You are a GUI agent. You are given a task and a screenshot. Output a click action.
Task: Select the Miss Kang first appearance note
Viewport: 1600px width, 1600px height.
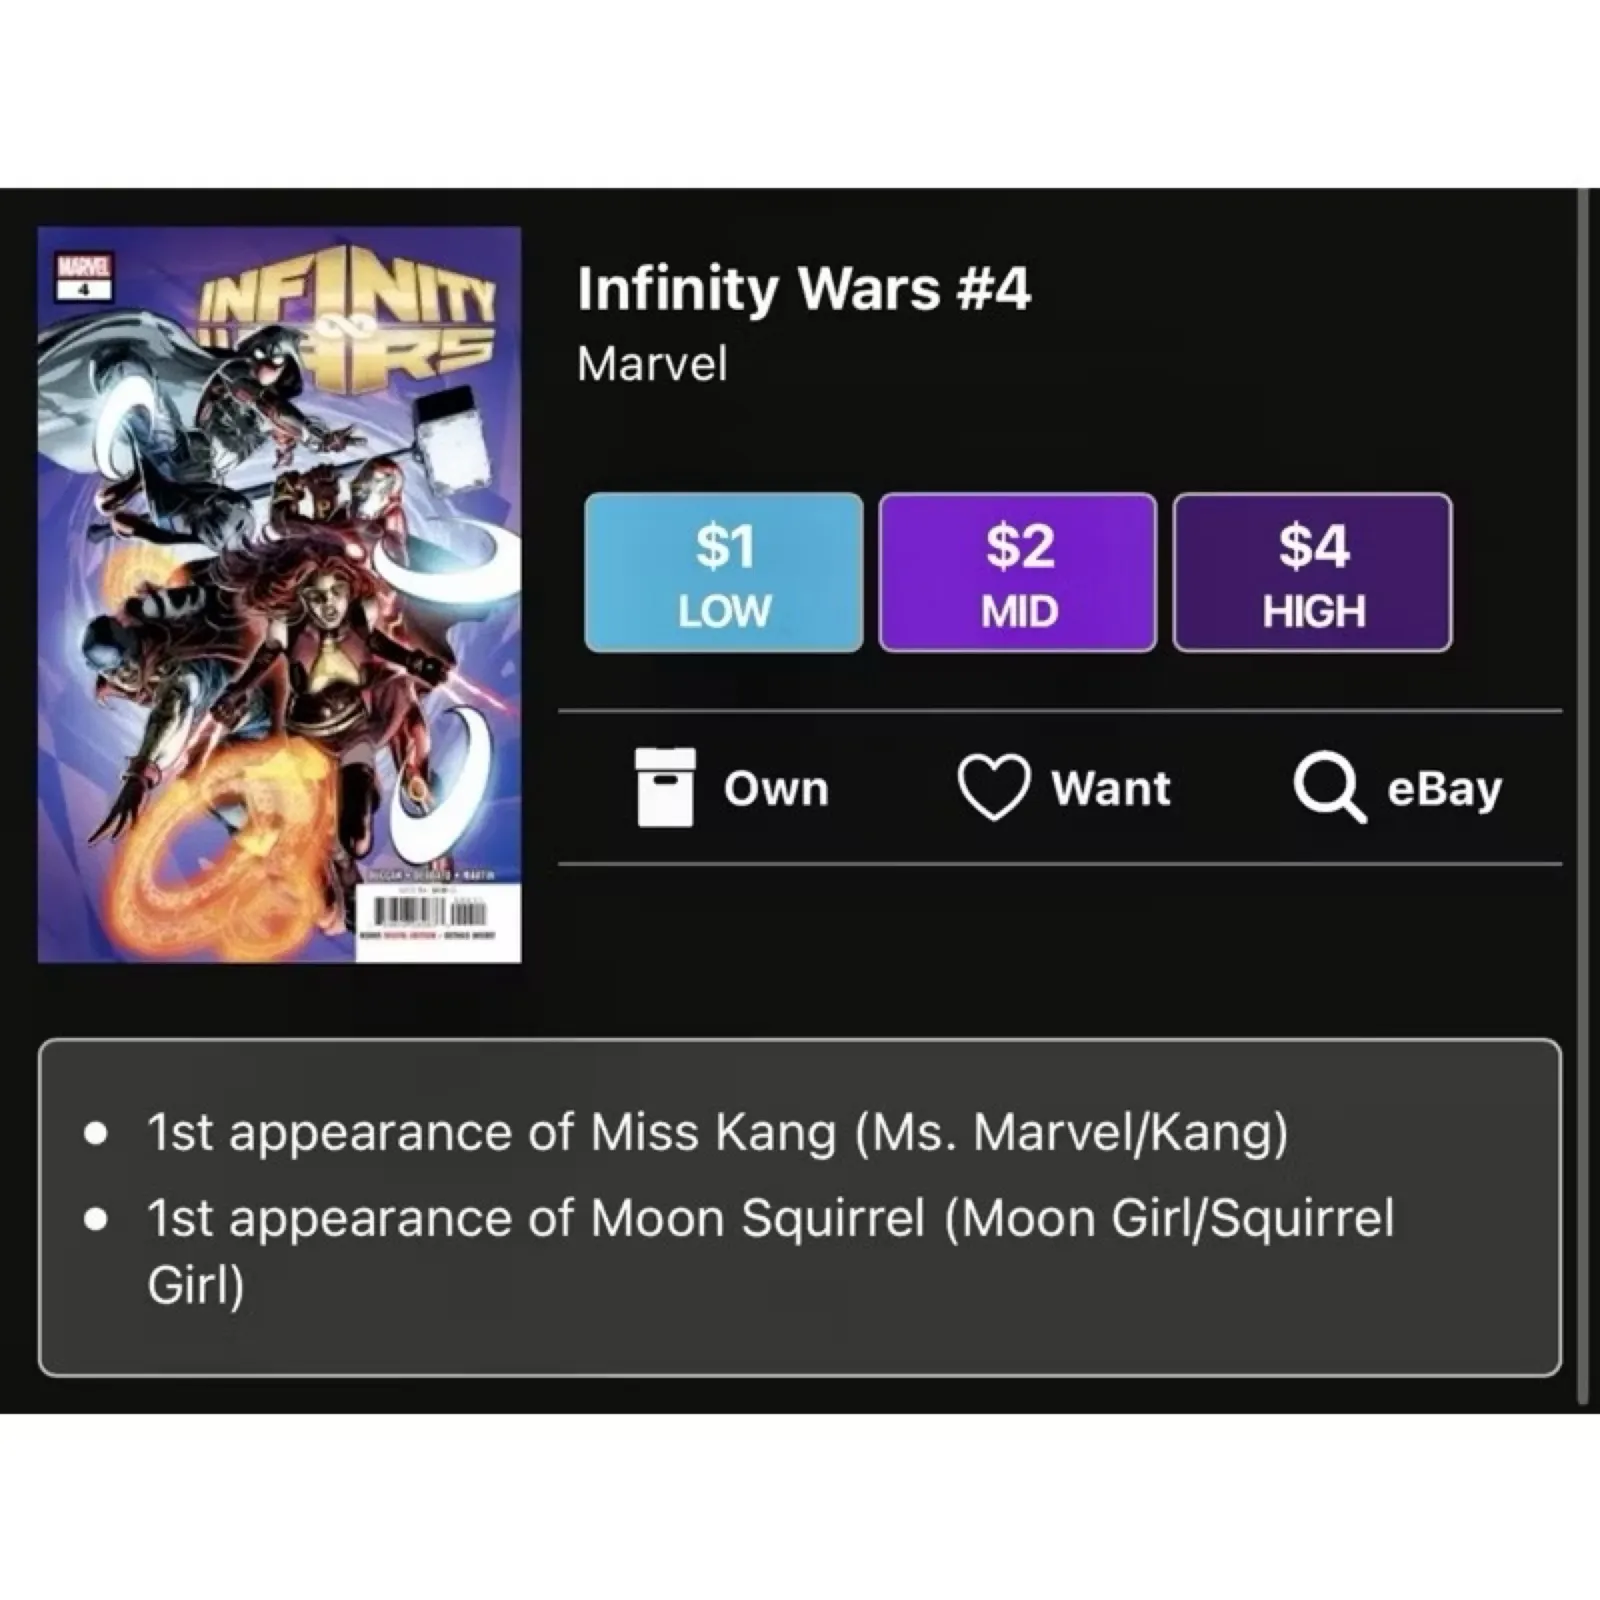(x=717, y=1133)
